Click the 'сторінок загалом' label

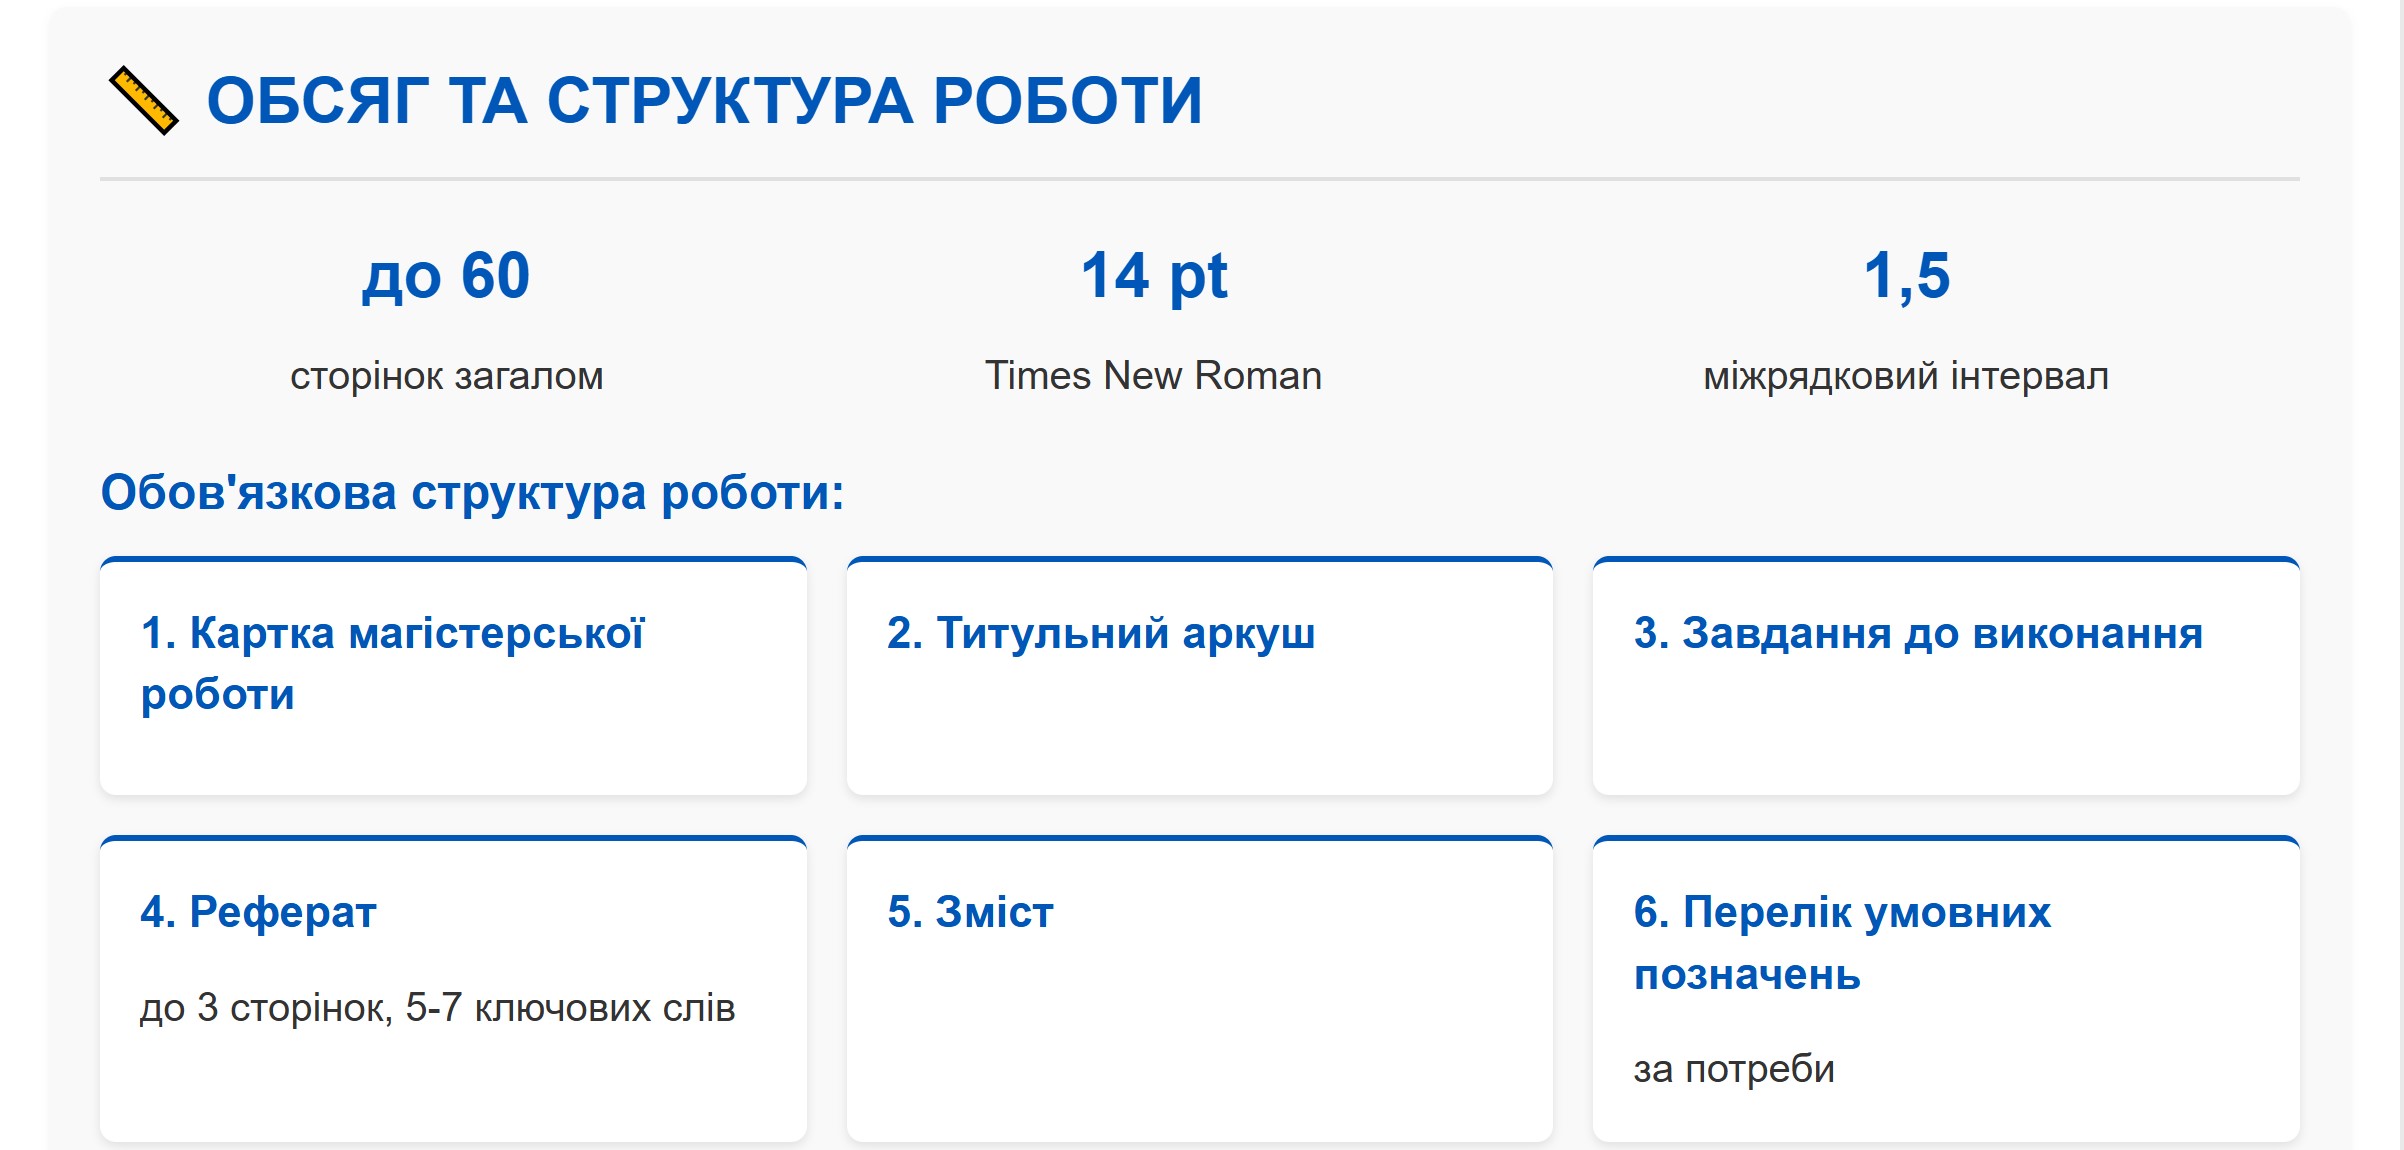tap(446, 376)
